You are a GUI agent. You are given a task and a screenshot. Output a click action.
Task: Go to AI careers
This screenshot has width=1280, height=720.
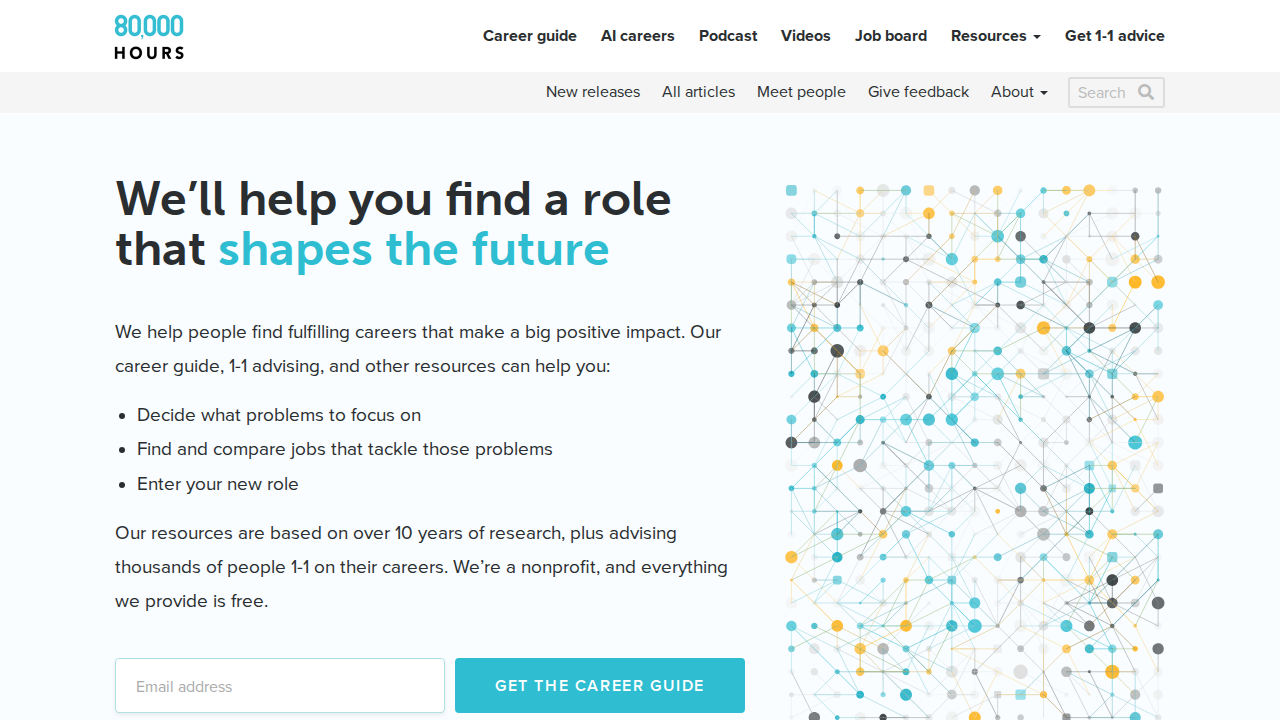[637, 36]
